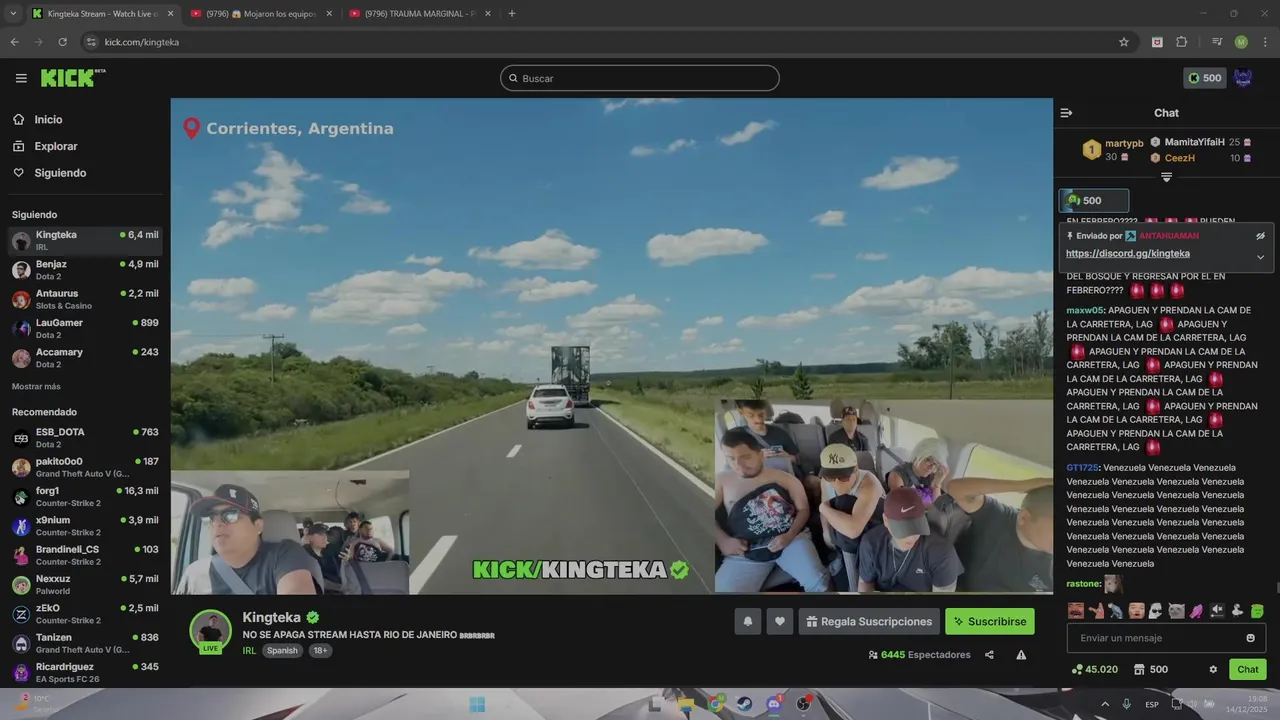Click maxw05 username in chat
Screen dimensions: 1280x720
(1085, 310)
